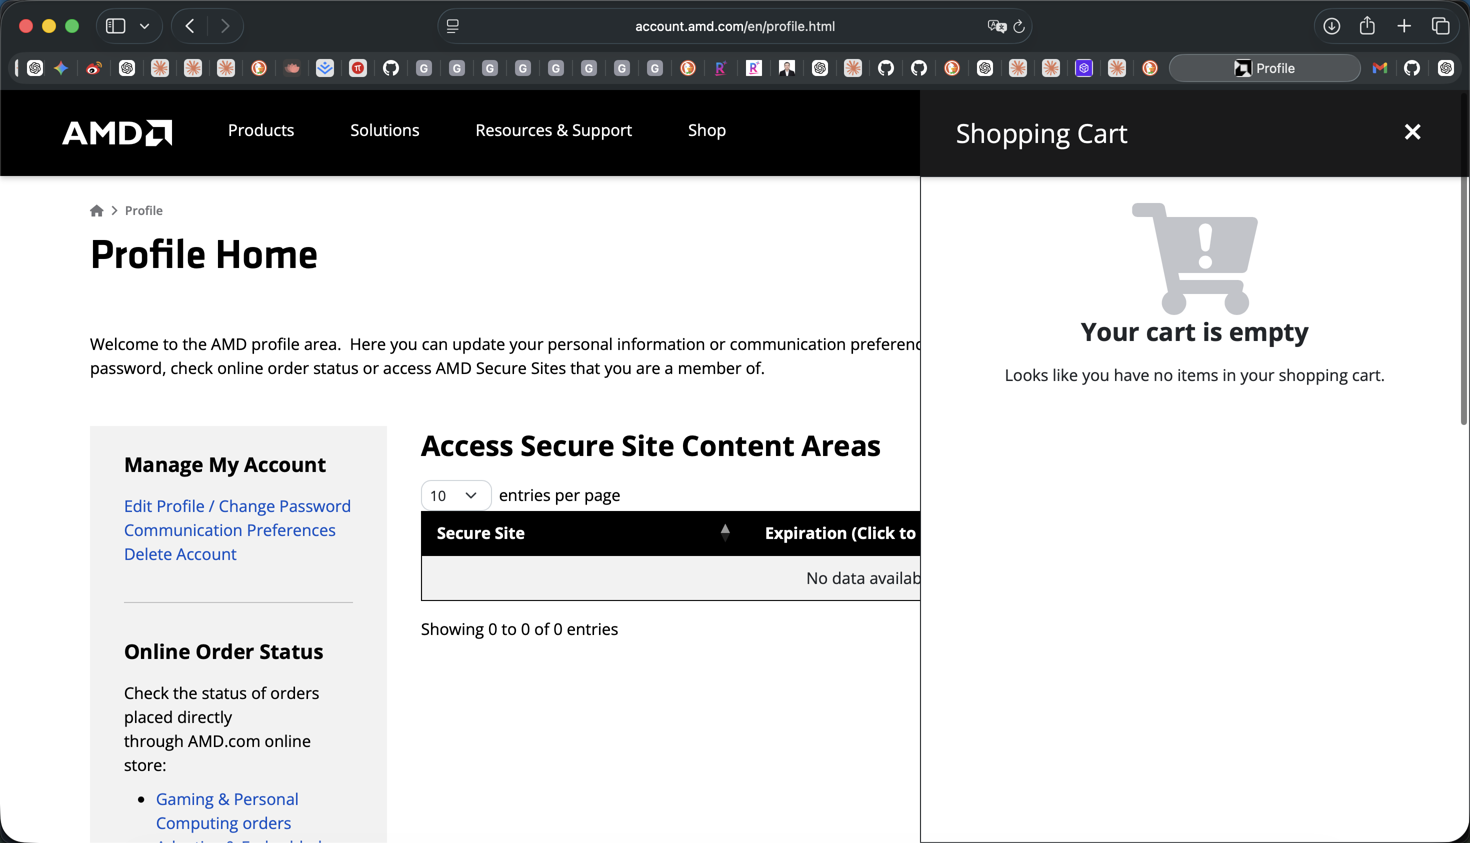This screenshot has width=1470, height=843.
Task: Click the Profile breadcrumb link
Action: (144, 210)
